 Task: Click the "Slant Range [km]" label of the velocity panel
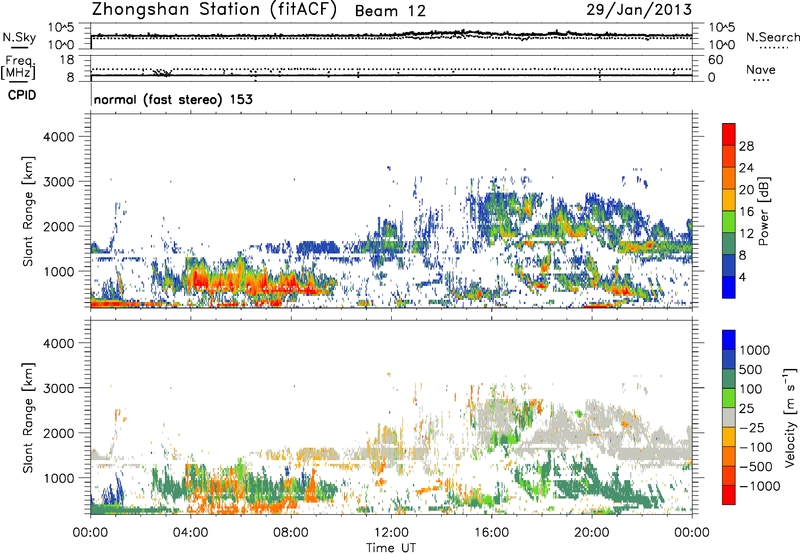pos(28,417)
